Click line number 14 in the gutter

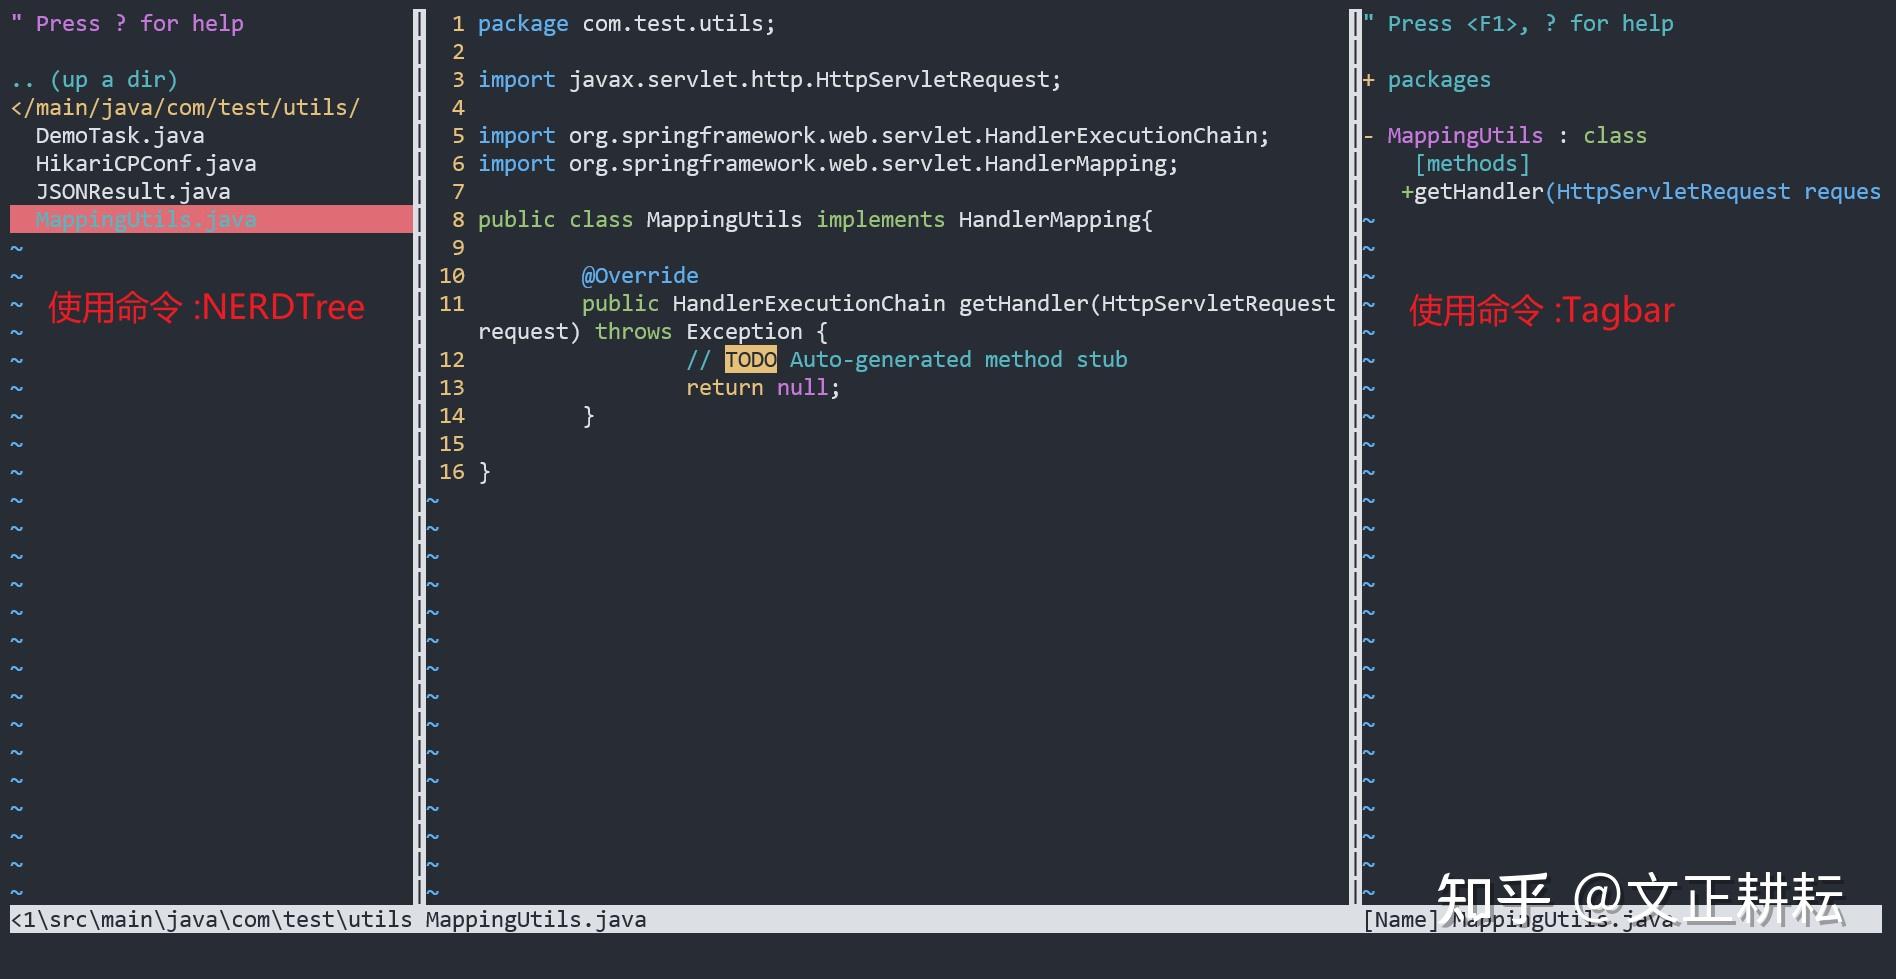tap(452, 415)
